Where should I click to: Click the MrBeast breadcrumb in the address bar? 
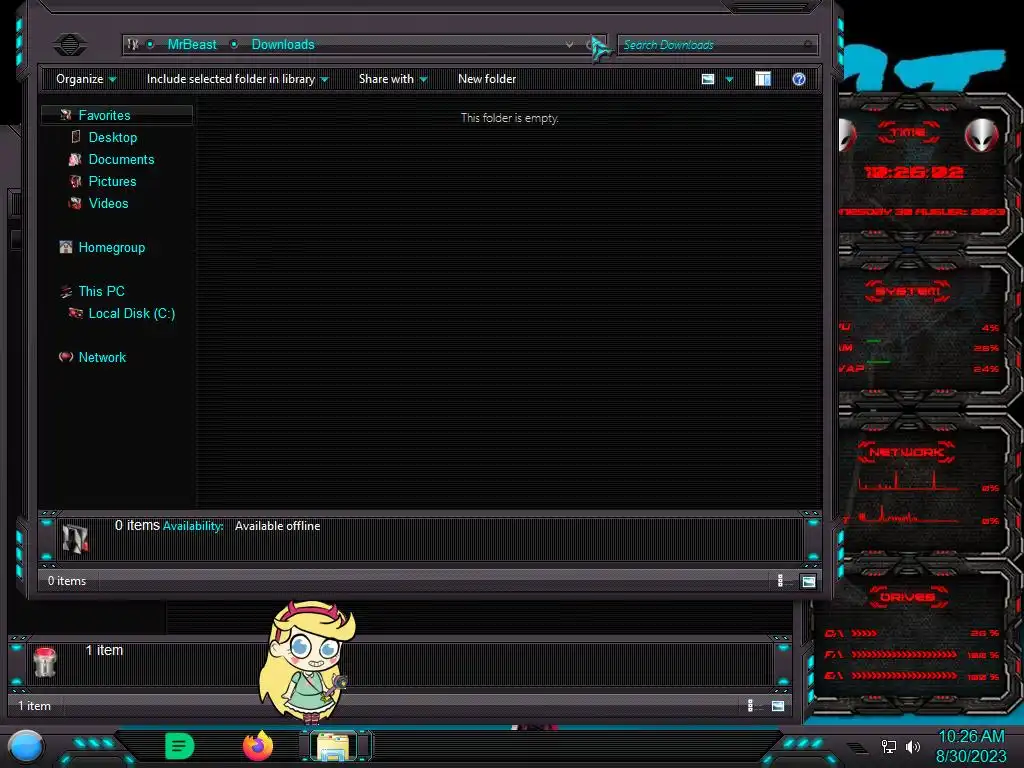coord(191,44)
